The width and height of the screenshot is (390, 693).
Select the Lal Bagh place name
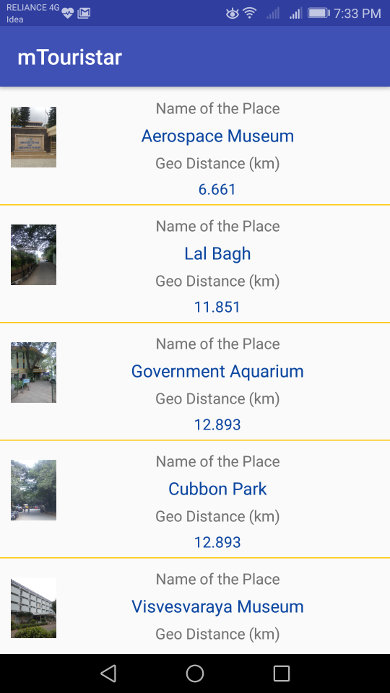pos(218,254)
